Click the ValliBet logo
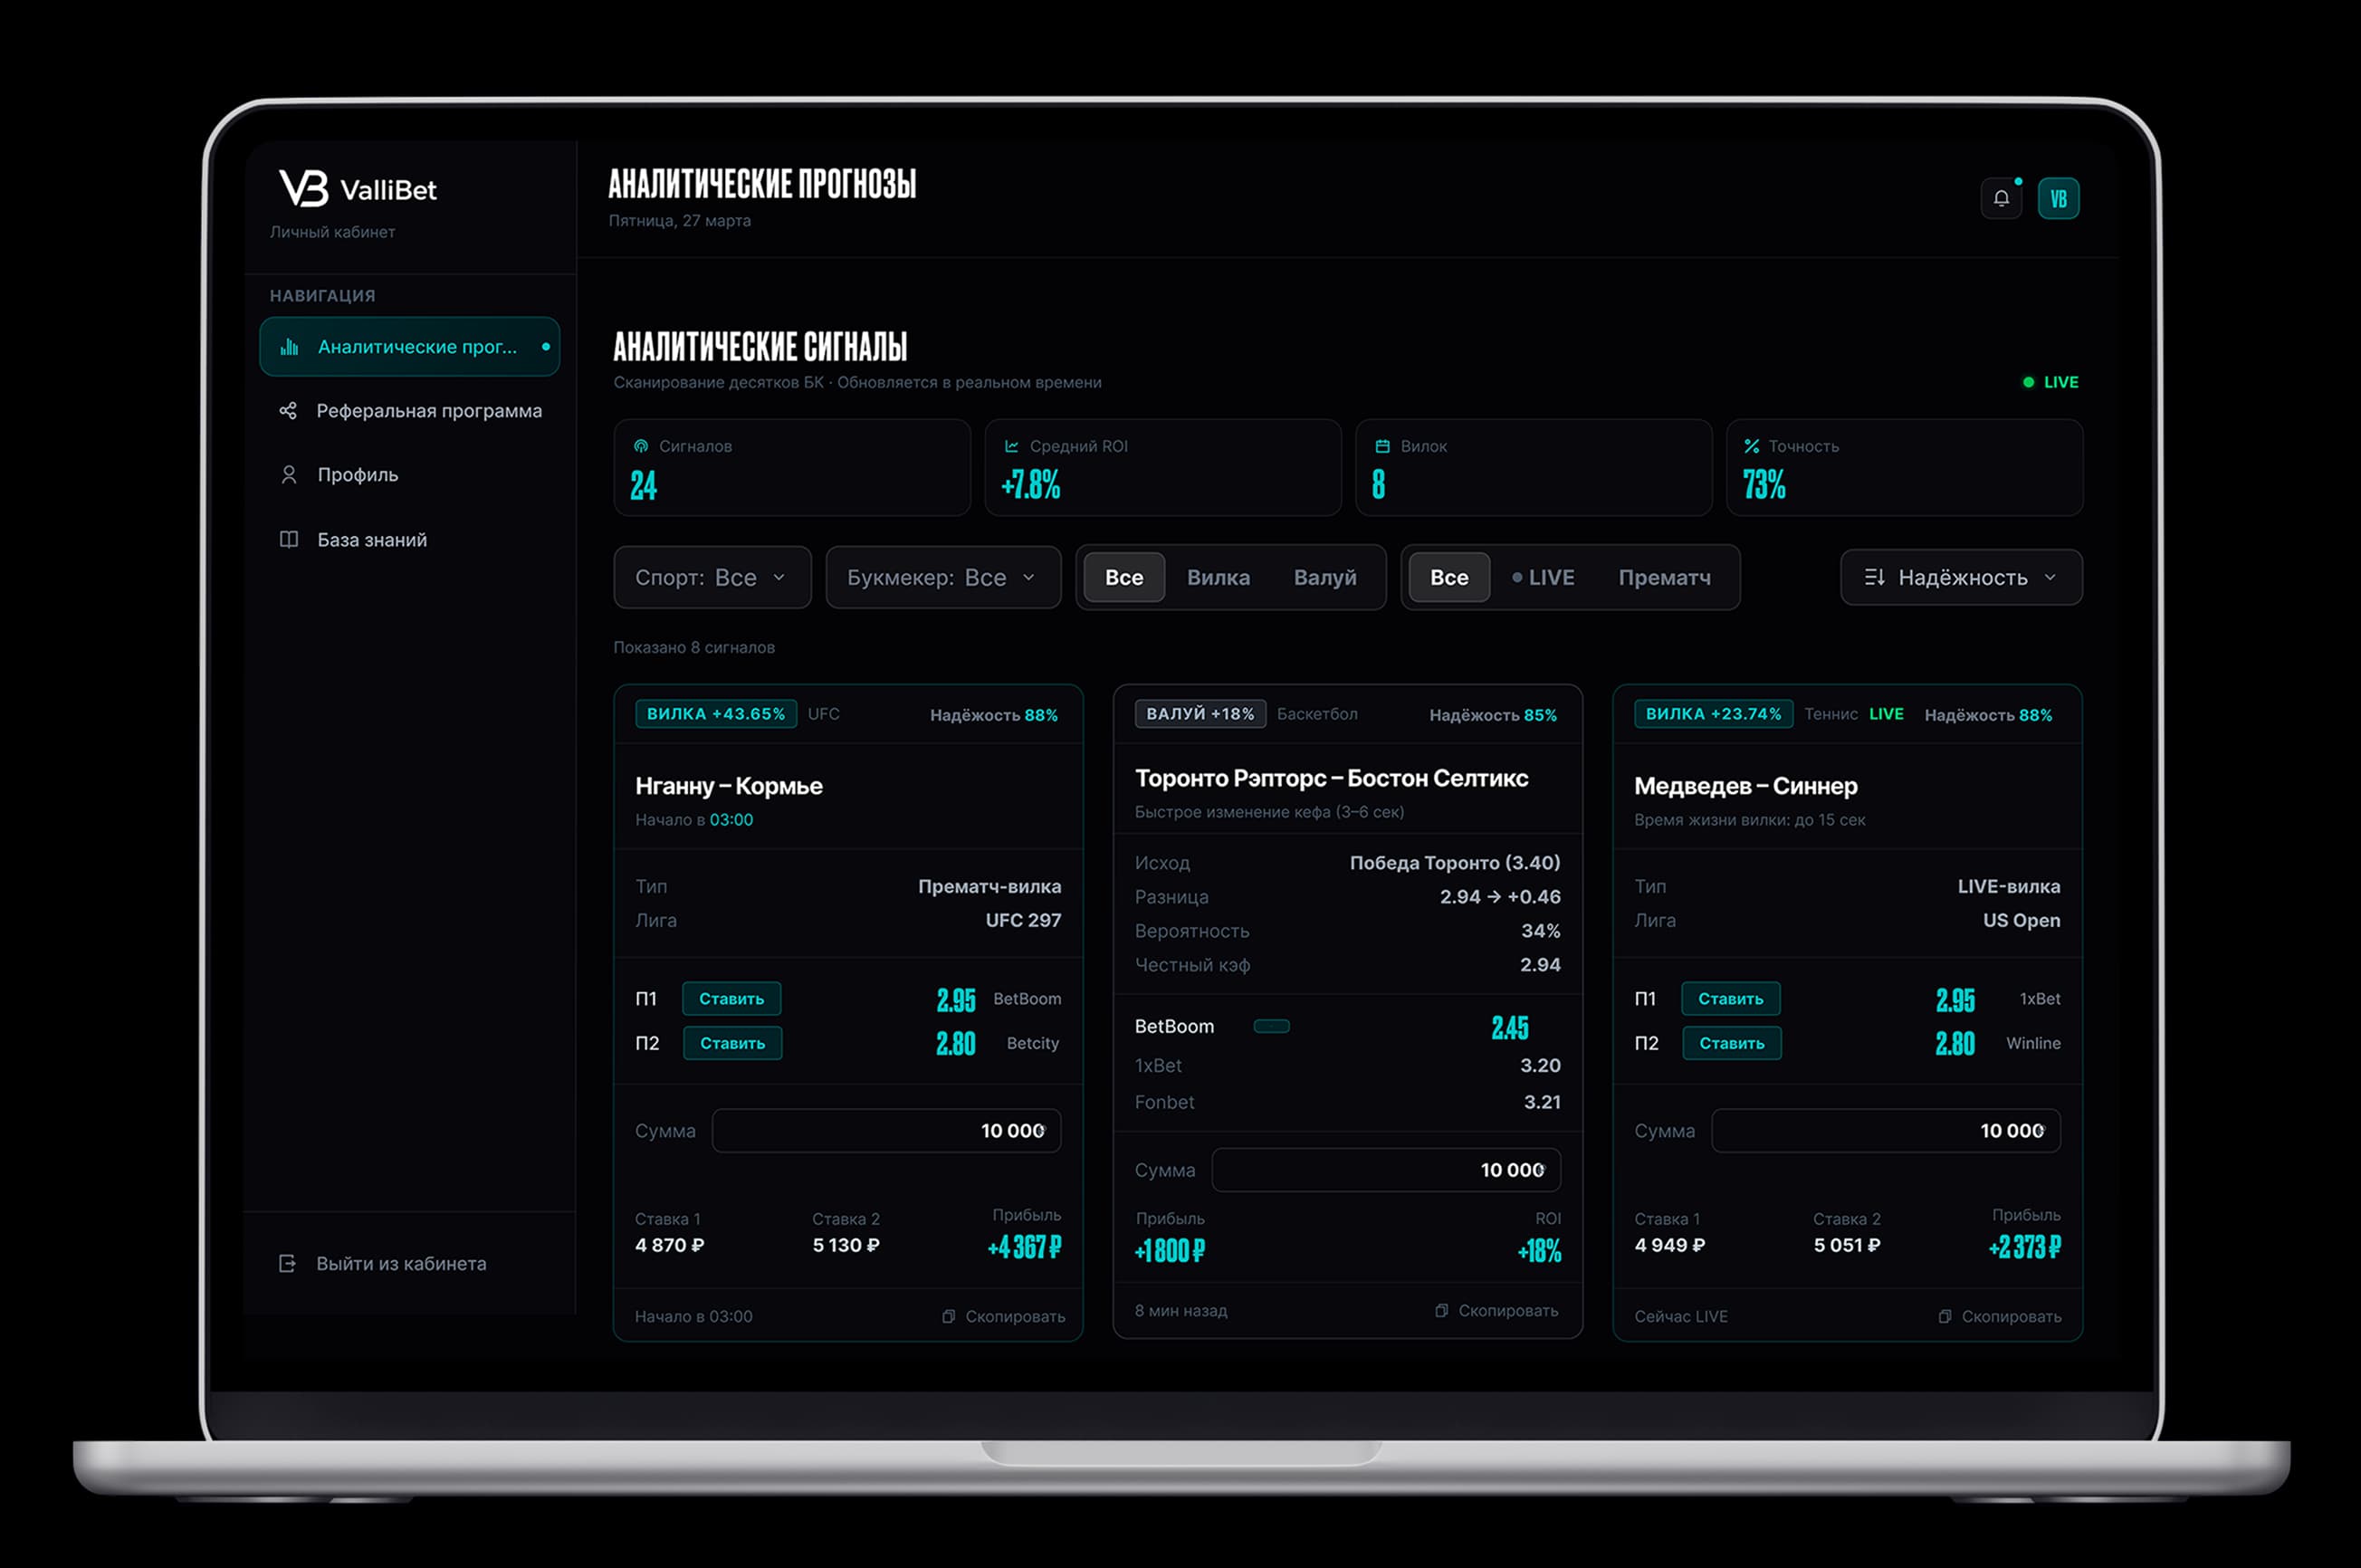 [x=358, y=188]
